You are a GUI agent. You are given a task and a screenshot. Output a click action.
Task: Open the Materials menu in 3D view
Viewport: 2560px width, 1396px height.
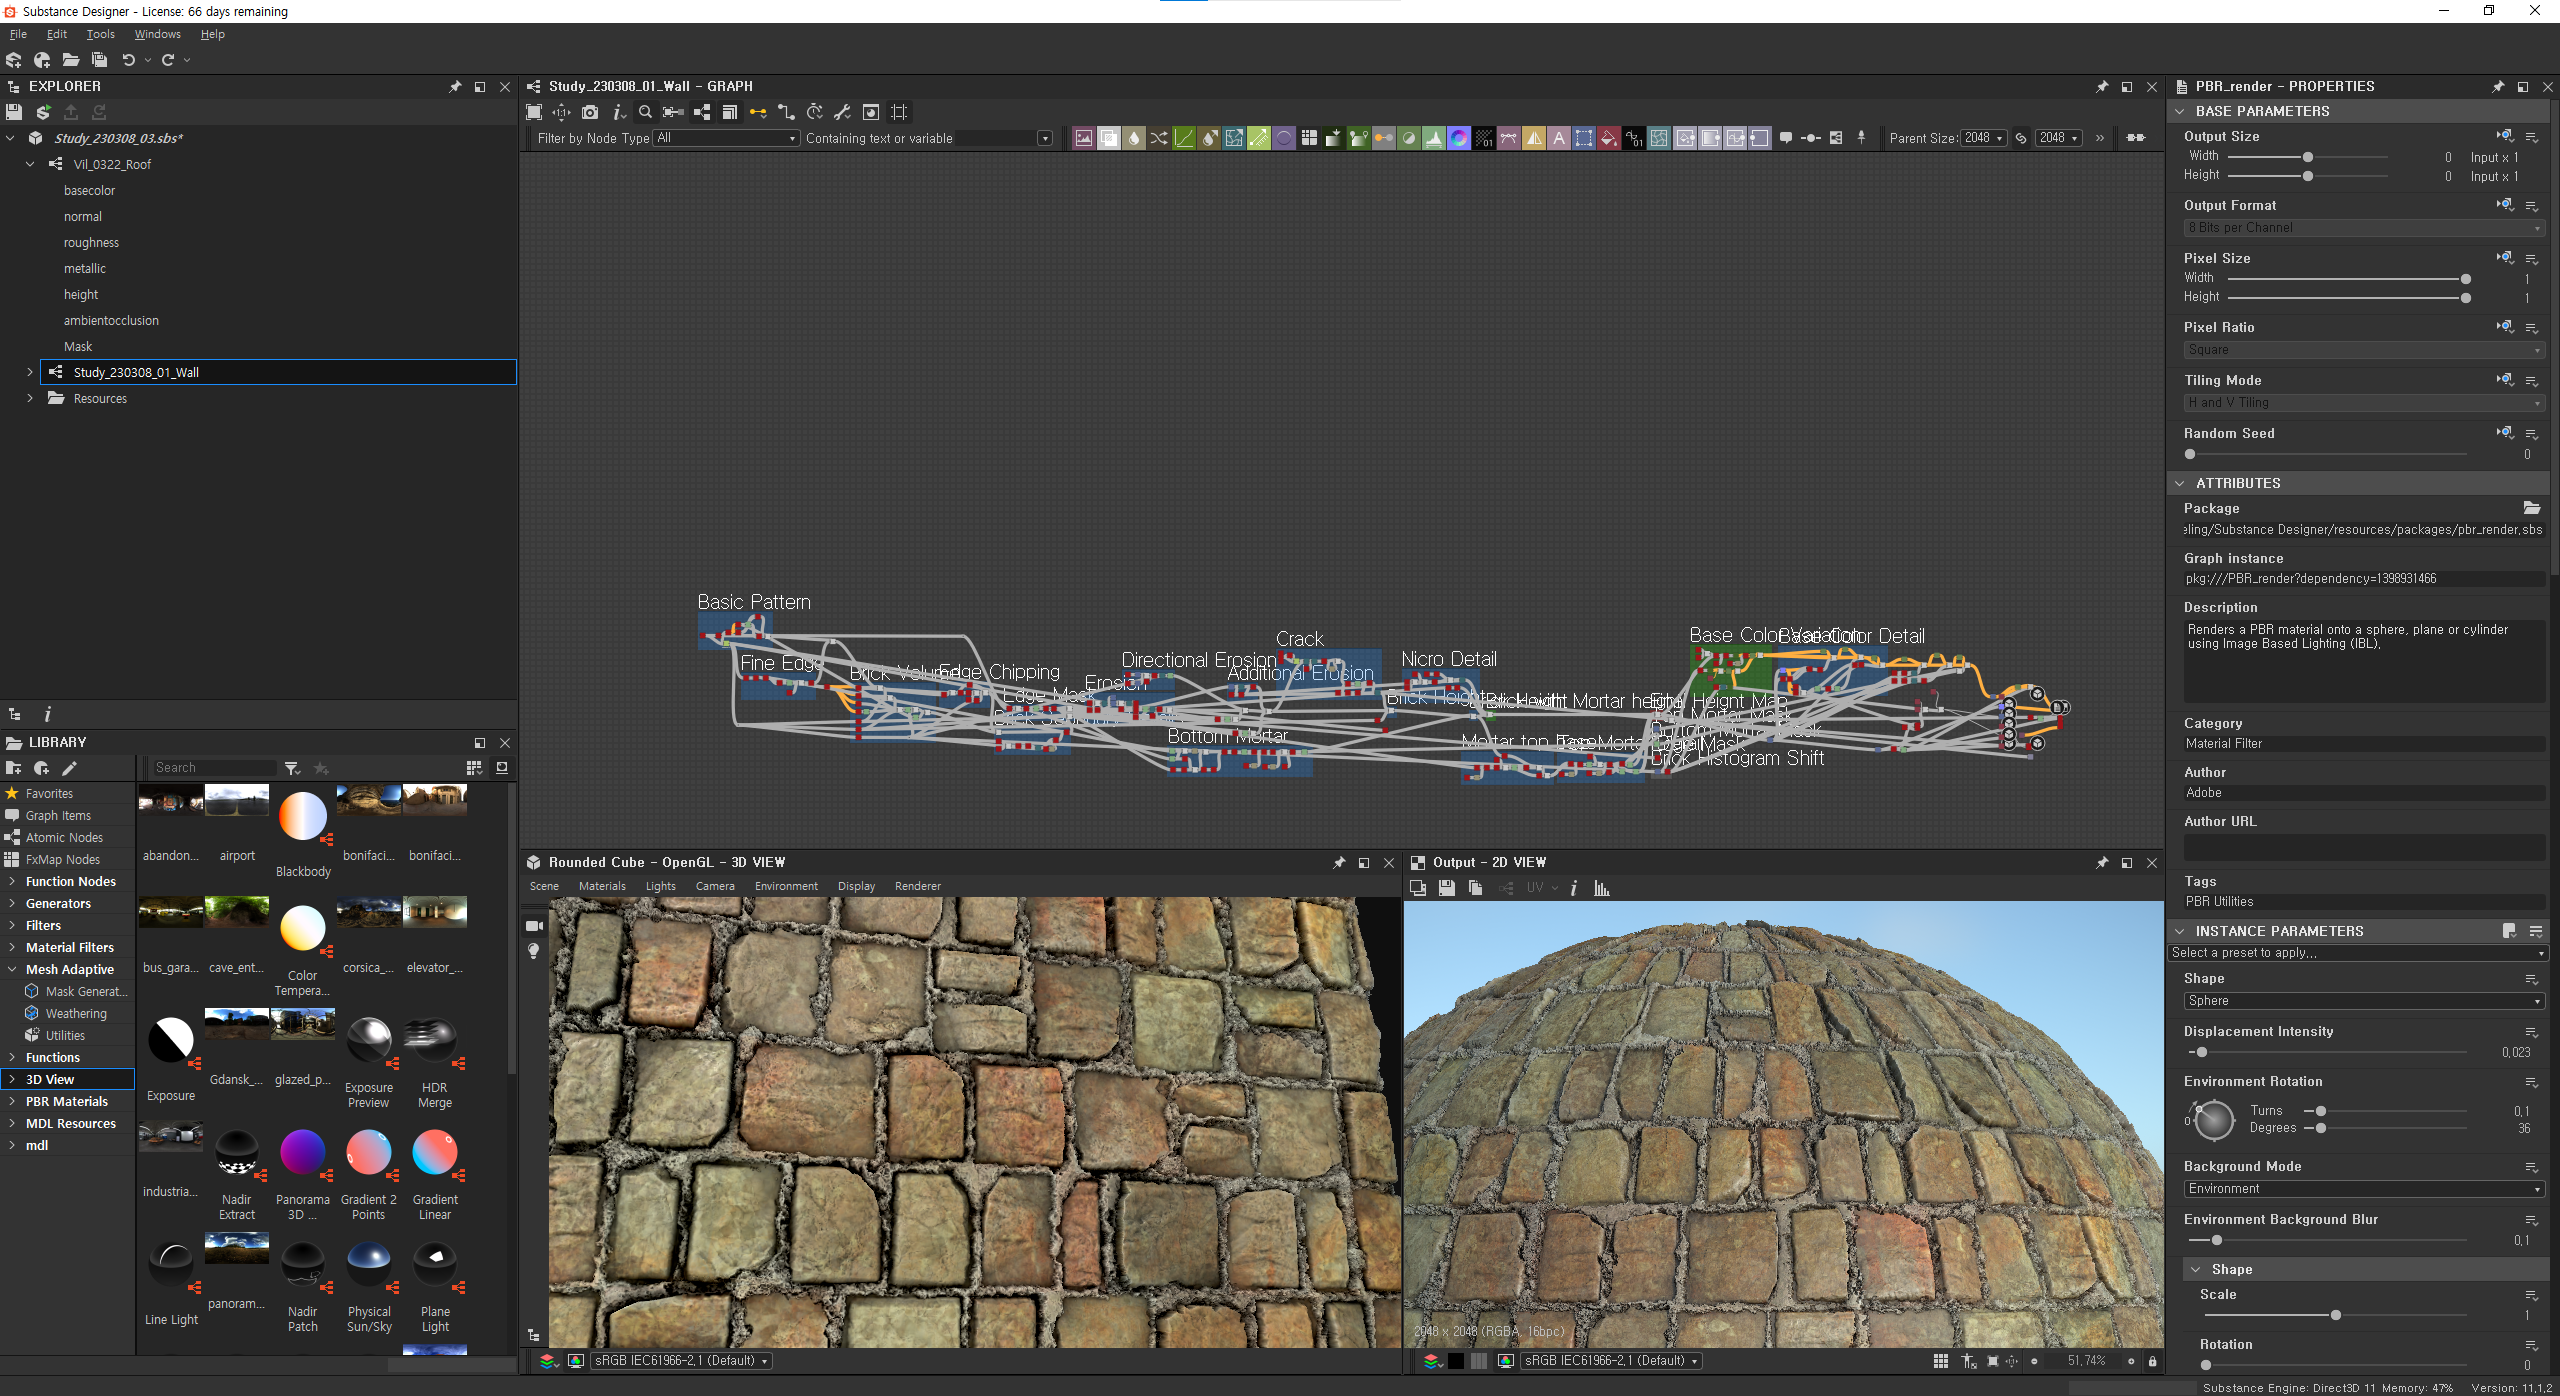coord(602,887)
